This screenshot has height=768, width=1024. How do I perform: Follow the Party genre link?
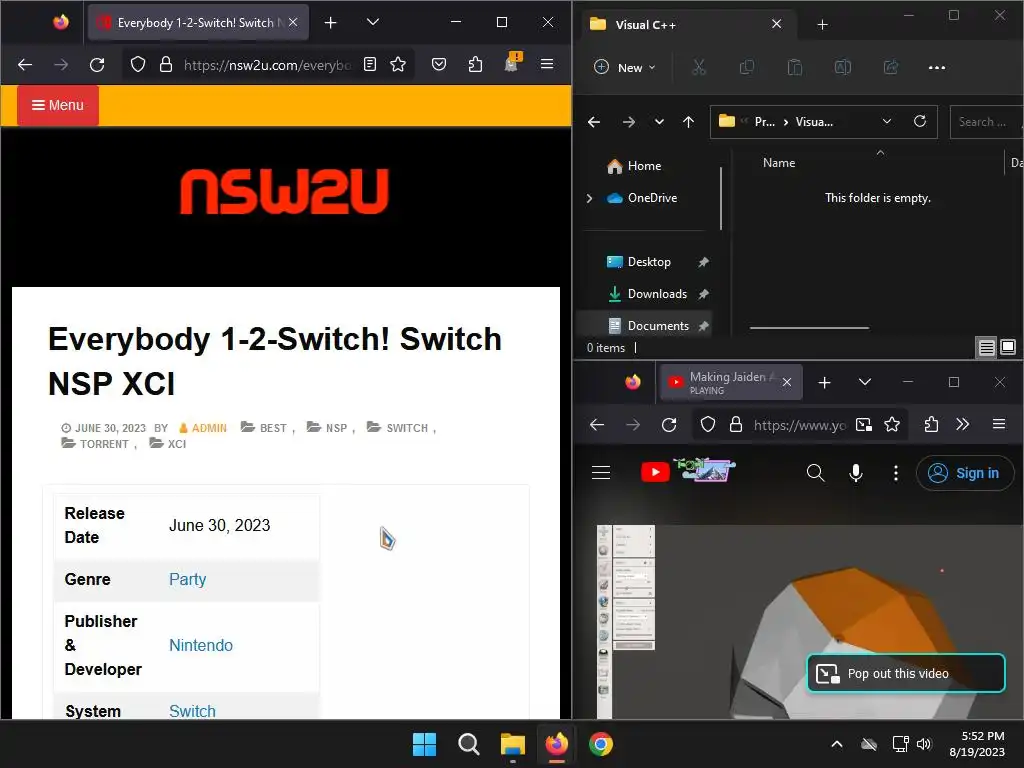pos(187,579)
